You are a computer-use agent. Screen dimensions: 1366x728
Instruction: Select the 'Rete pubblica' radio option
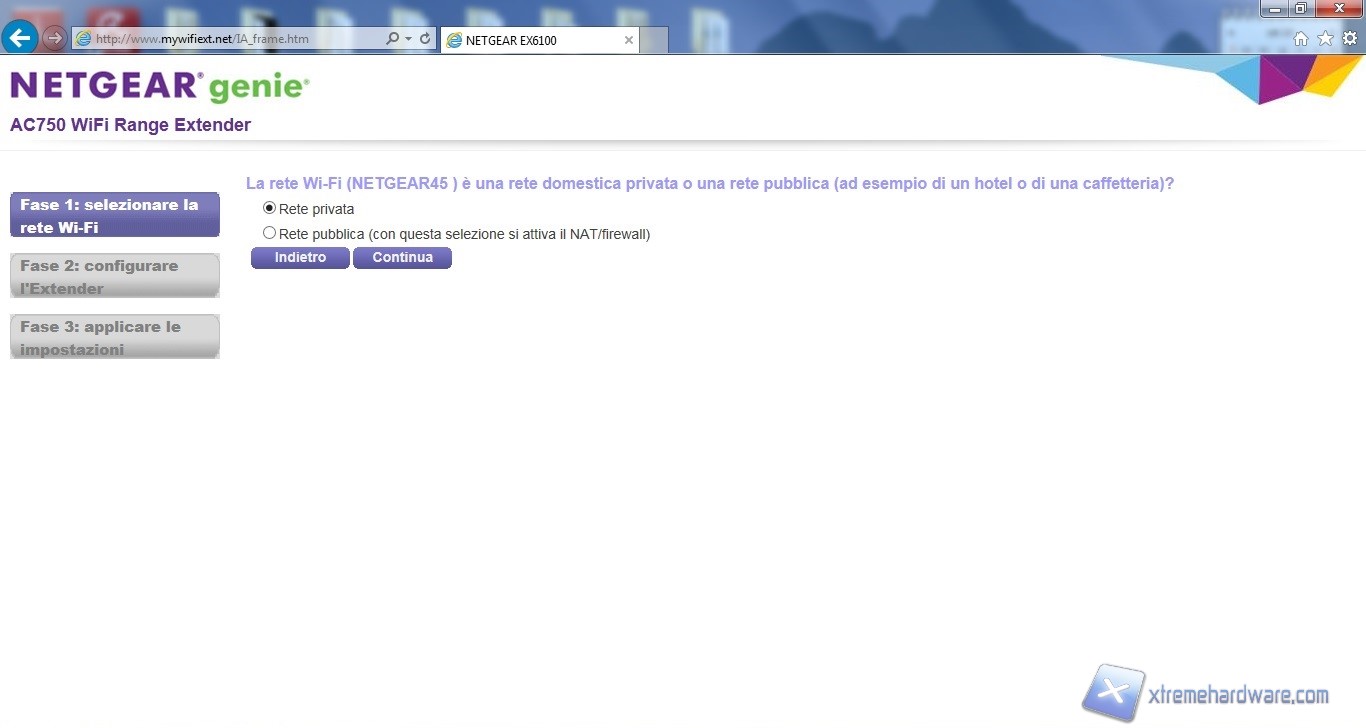(269, 233)
